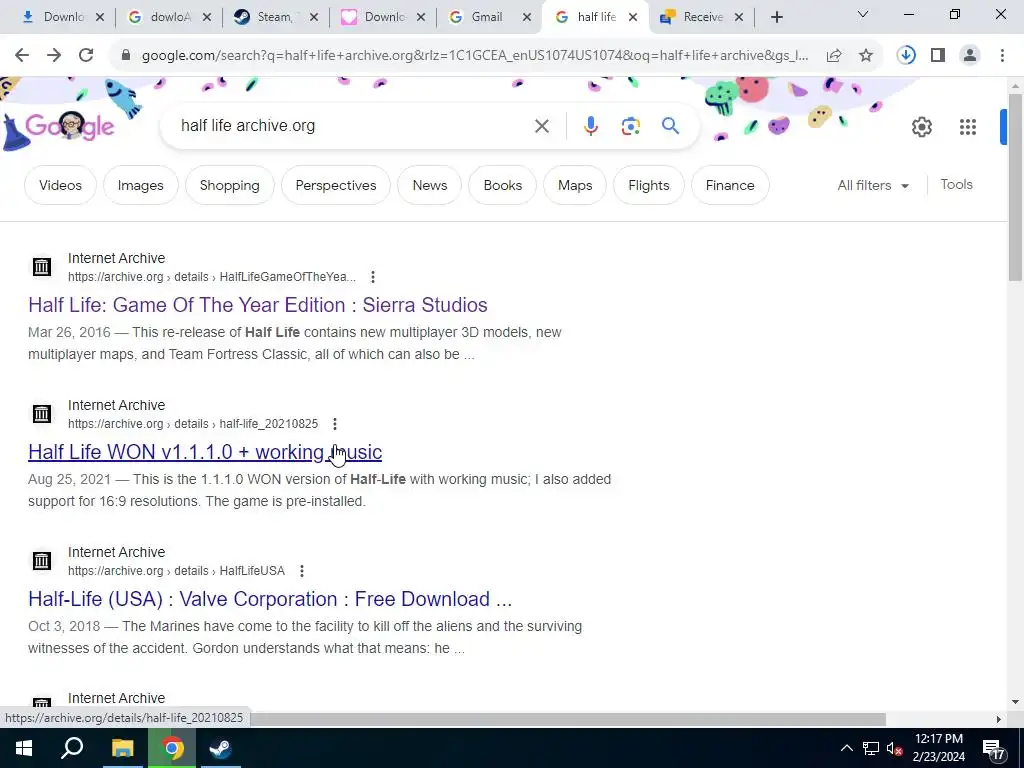This screenshot has width=1024, height=768.
Task: Filter results by Shopping
Action: 229,185
